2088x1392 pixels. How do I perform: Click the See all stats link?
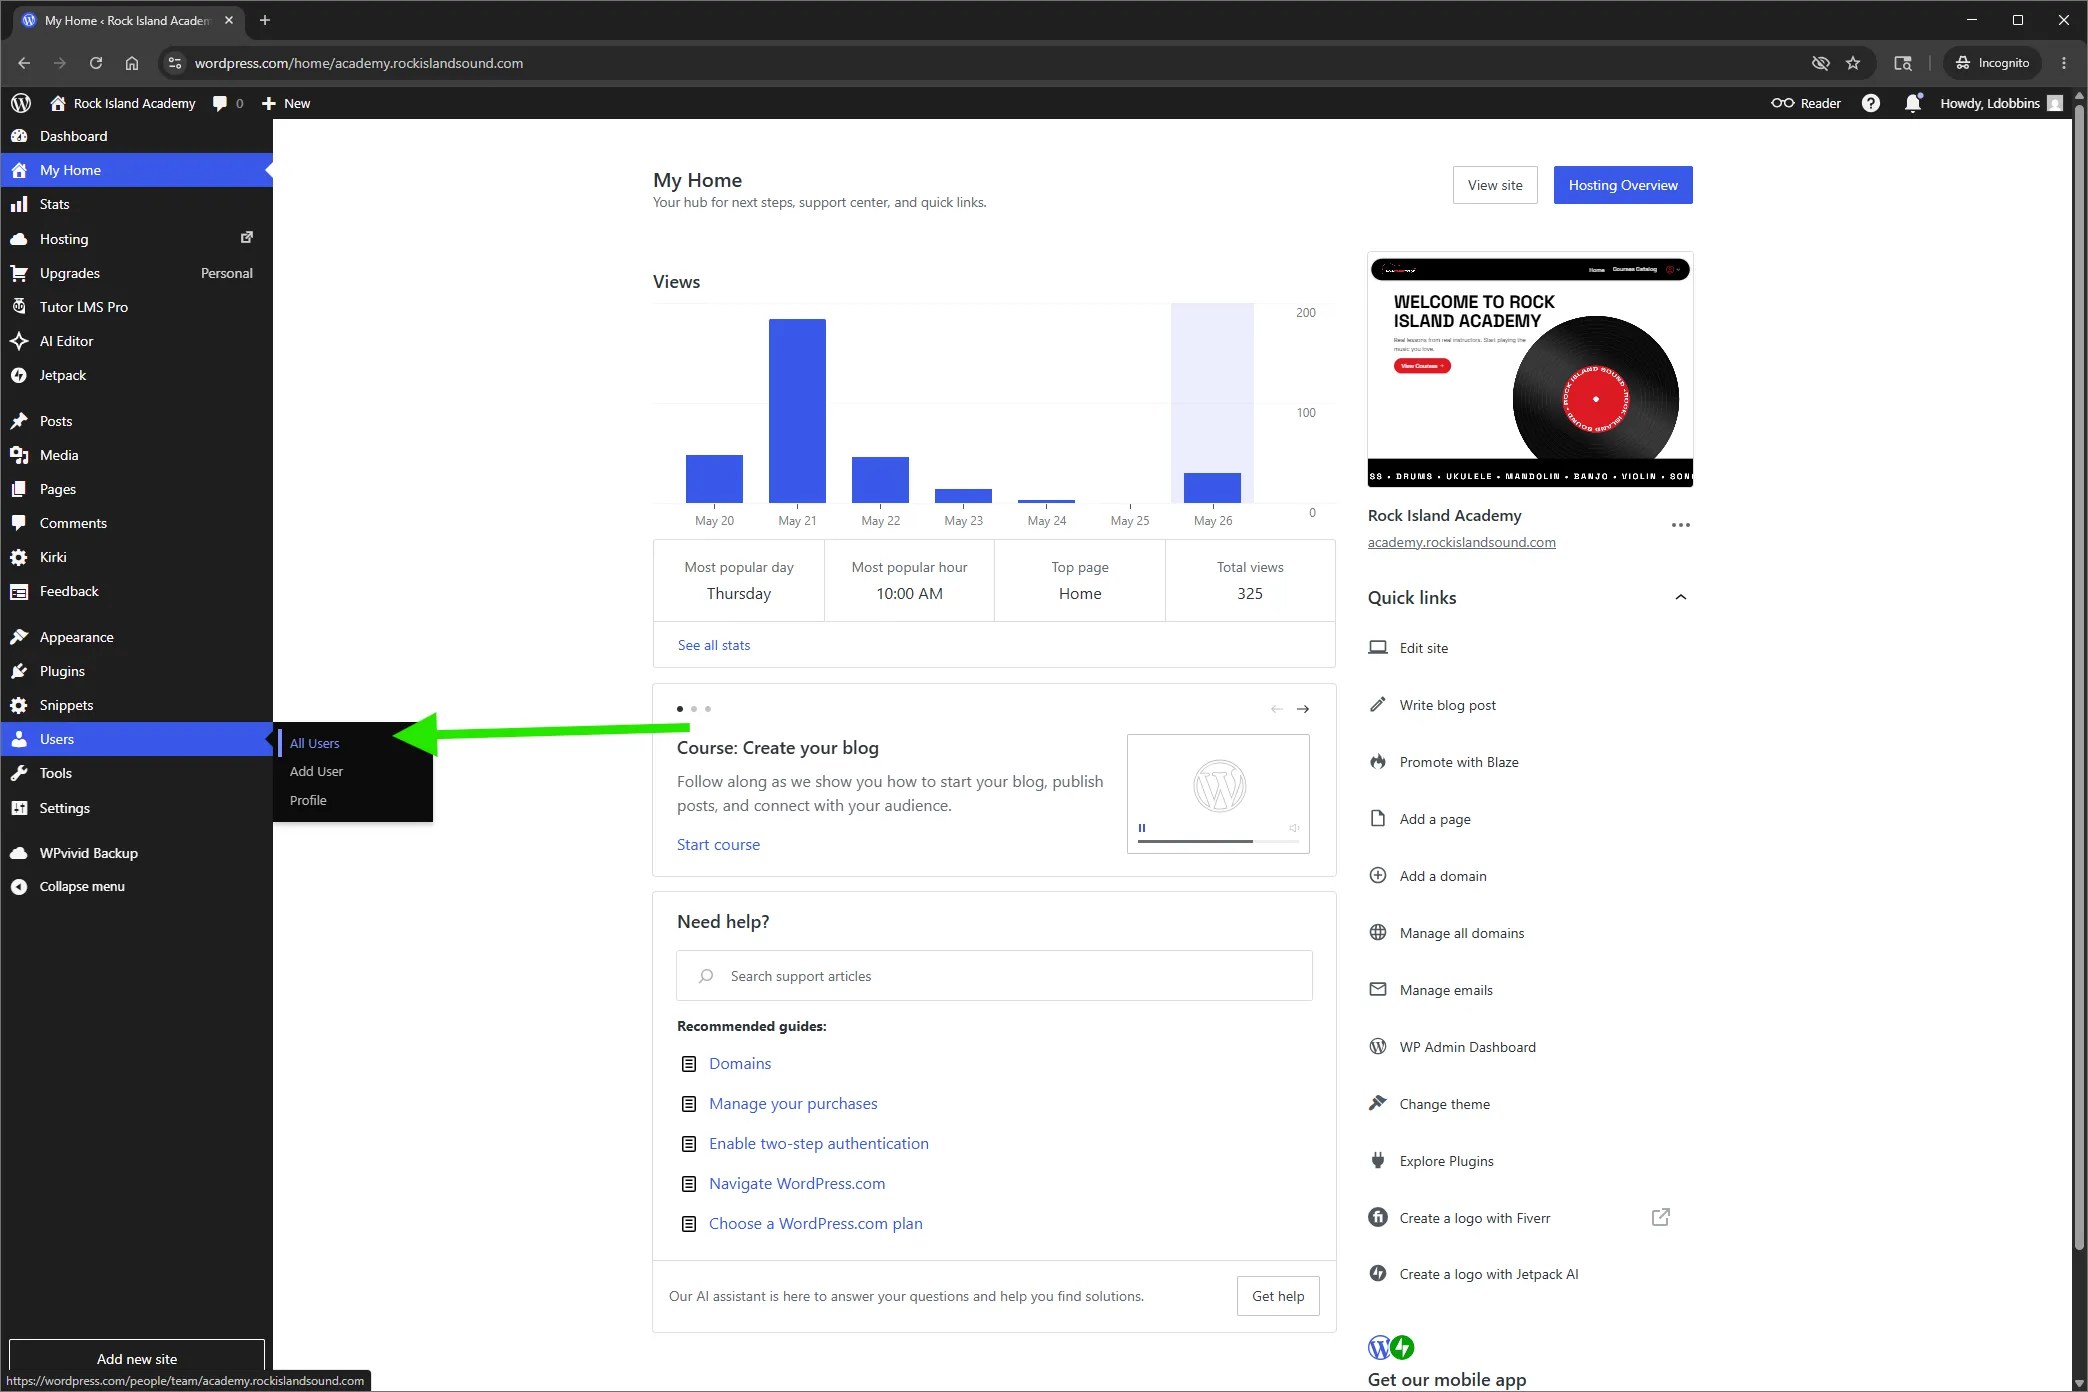coord(714,645)
